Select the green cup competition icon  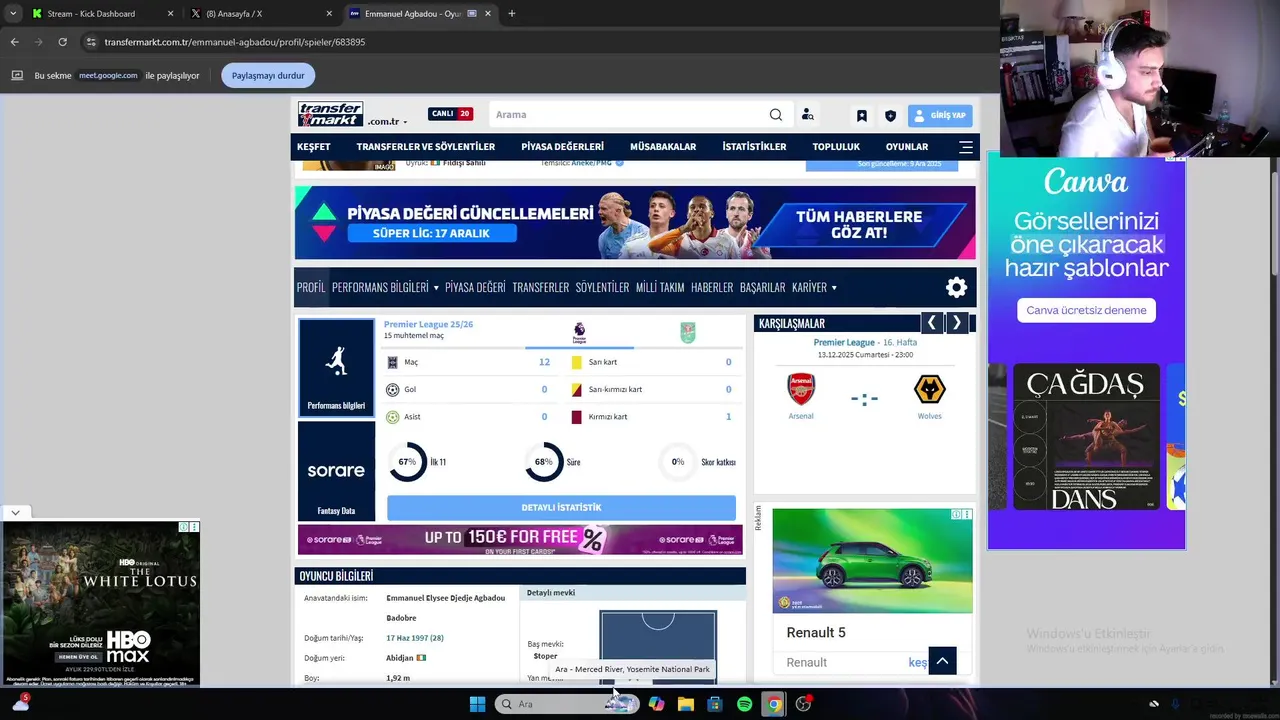688,333
